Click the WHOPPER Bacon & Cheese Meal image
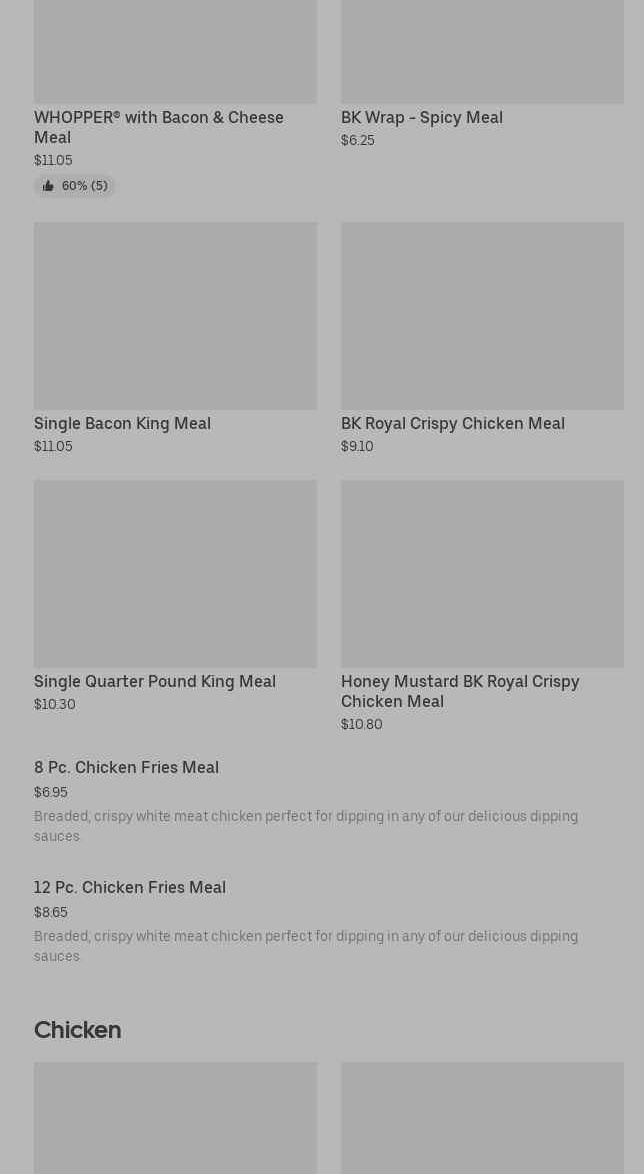Image resolution: width=644 pixels, height=1174 pixels. point(175,52)
